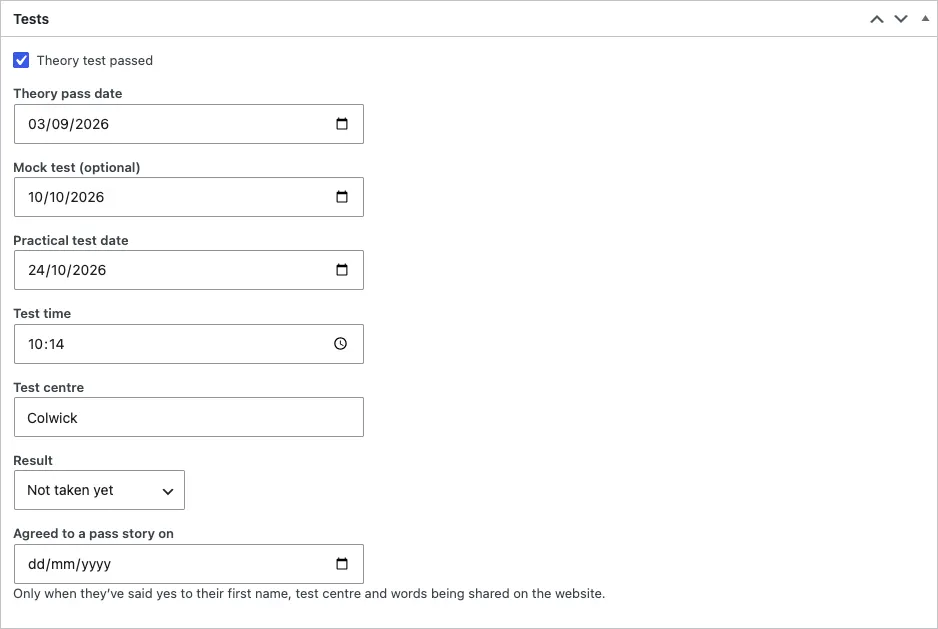Screen dimensions: 938x629
Task: Click the Theory test passed label
Action: click(x=95, y=60)
